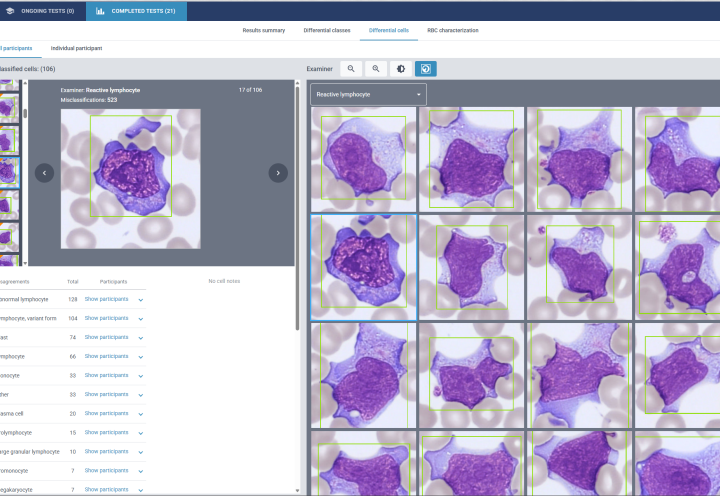
Task: Toggle the contrast adjustment icon
Action: point(401,69)
